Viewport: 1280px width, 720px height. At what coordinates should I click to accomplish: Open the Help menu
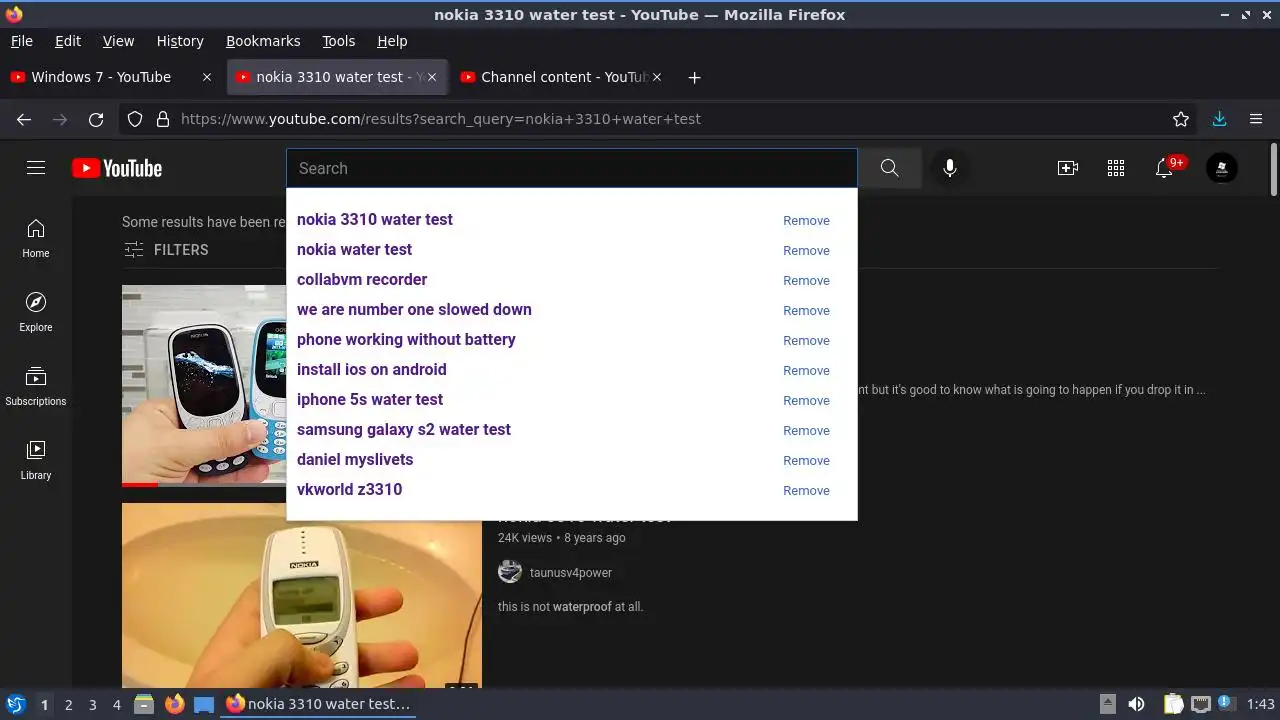392,41
